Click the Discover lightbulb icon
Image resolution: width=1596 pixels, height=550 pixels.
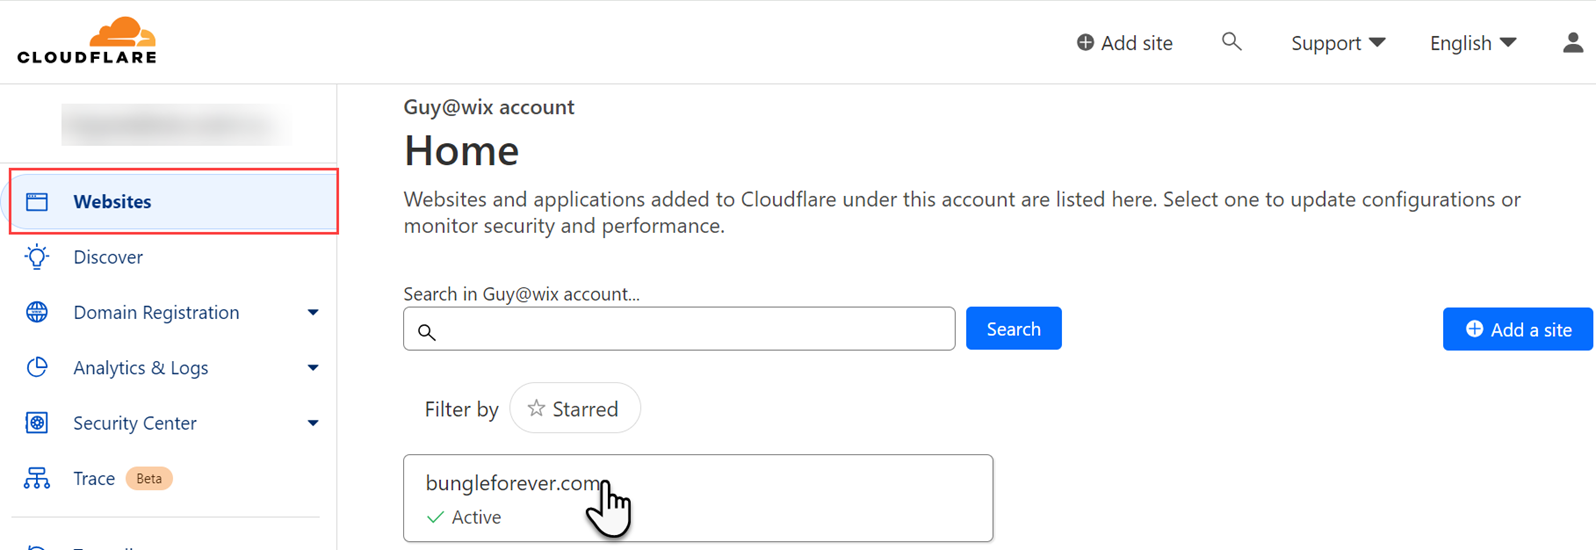point(37,257)
